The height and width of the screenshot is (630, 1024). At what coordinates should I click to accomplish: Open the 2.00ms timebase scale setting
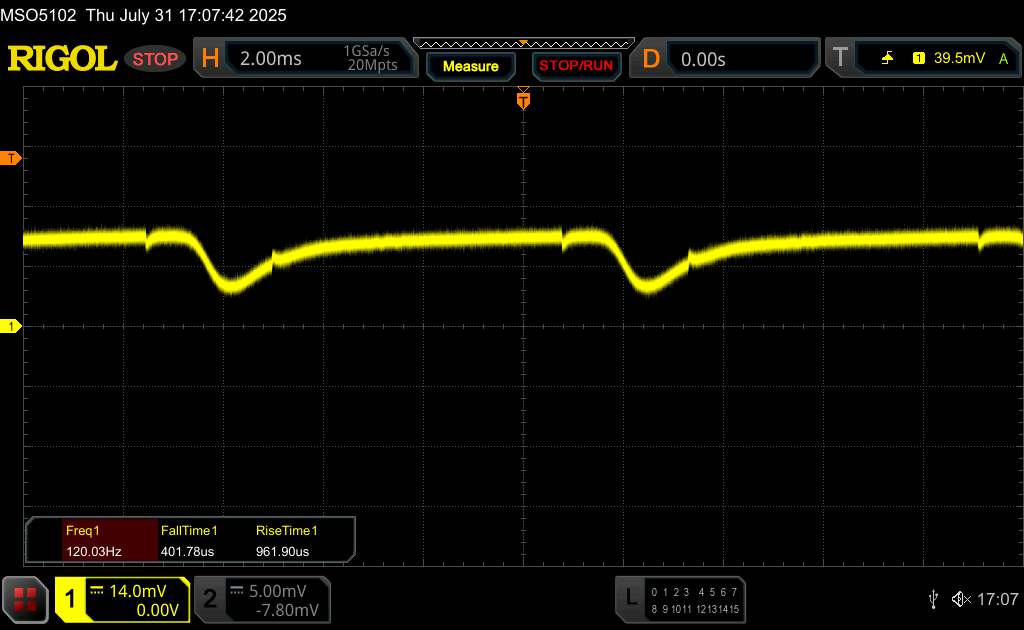tap(271, 59)
